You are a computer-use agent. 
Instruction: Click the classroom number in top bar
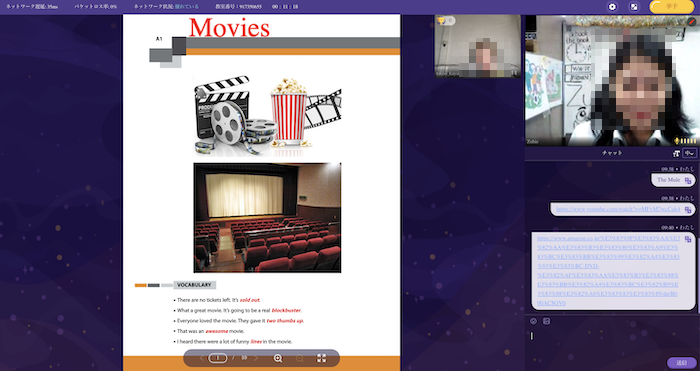pyautogui.click(x=238, y=7)
